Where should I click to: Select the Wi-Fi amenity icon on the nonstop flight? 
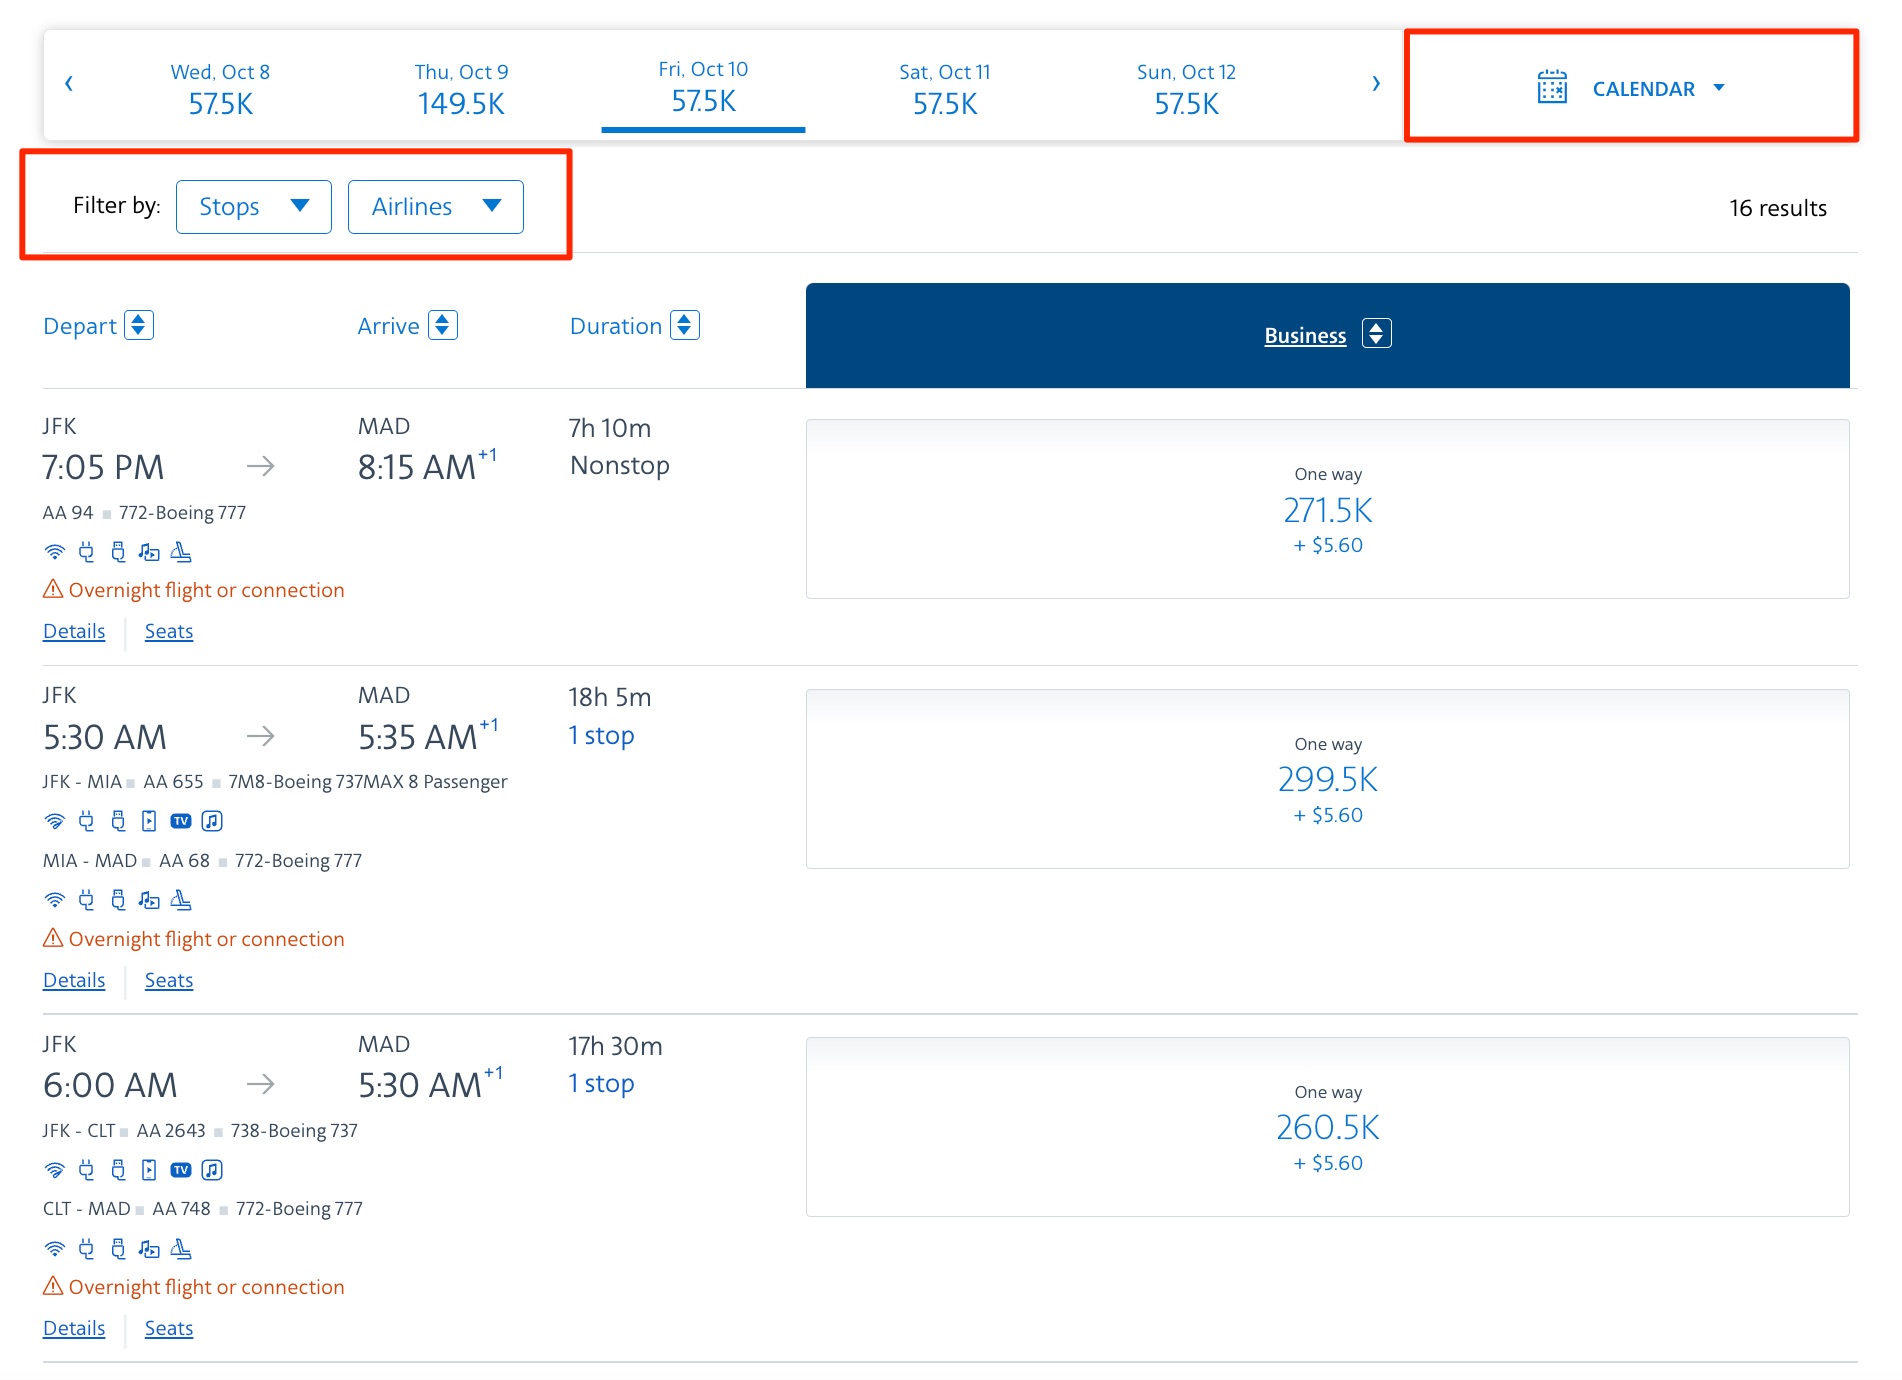[x=54, y=552]
